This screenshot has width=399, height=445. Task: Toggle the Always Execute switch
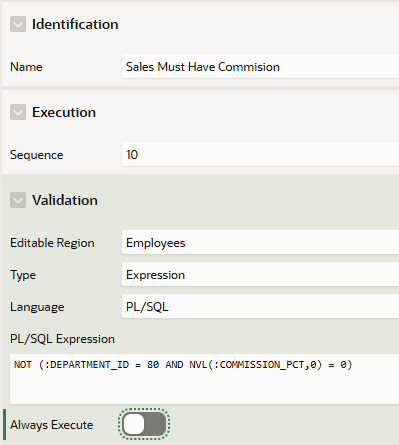[x=144, y=424]
